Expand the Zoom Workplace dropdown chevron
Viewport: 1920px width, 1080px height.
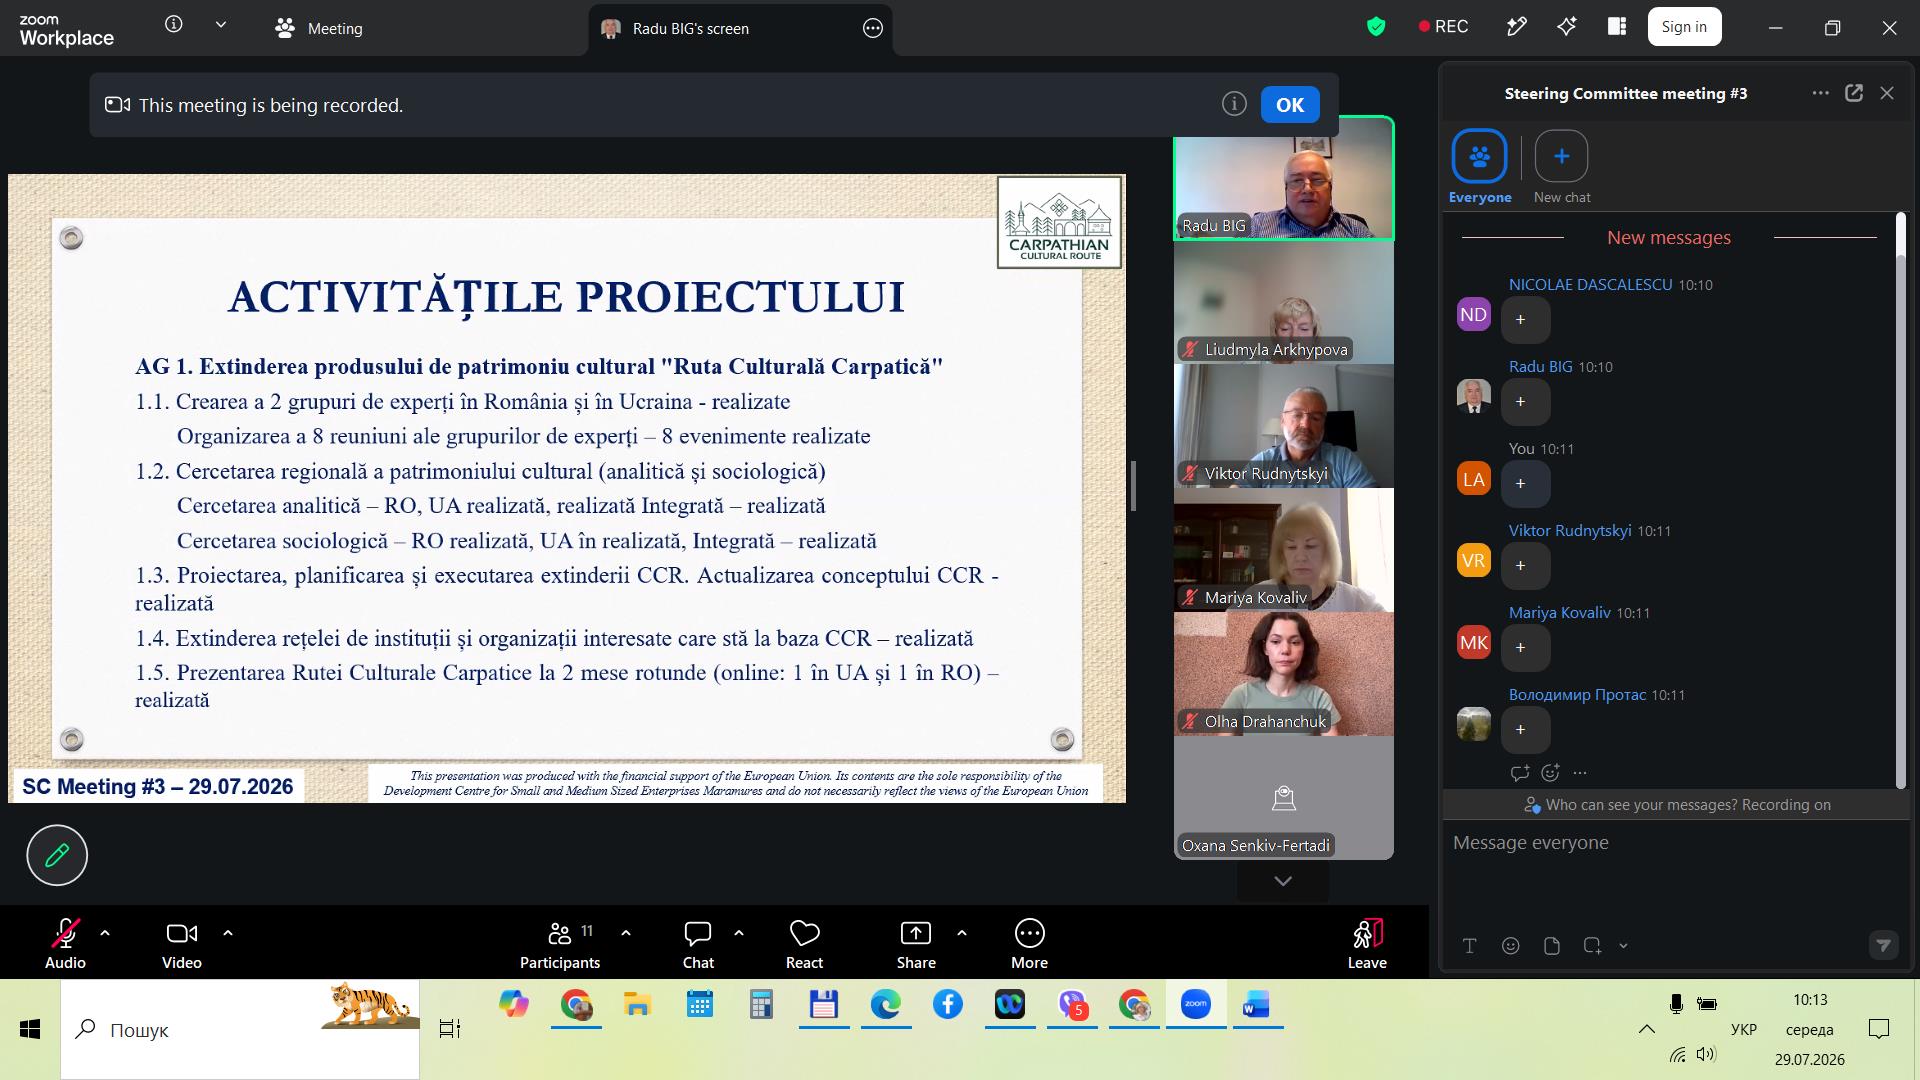pos(221,25)
